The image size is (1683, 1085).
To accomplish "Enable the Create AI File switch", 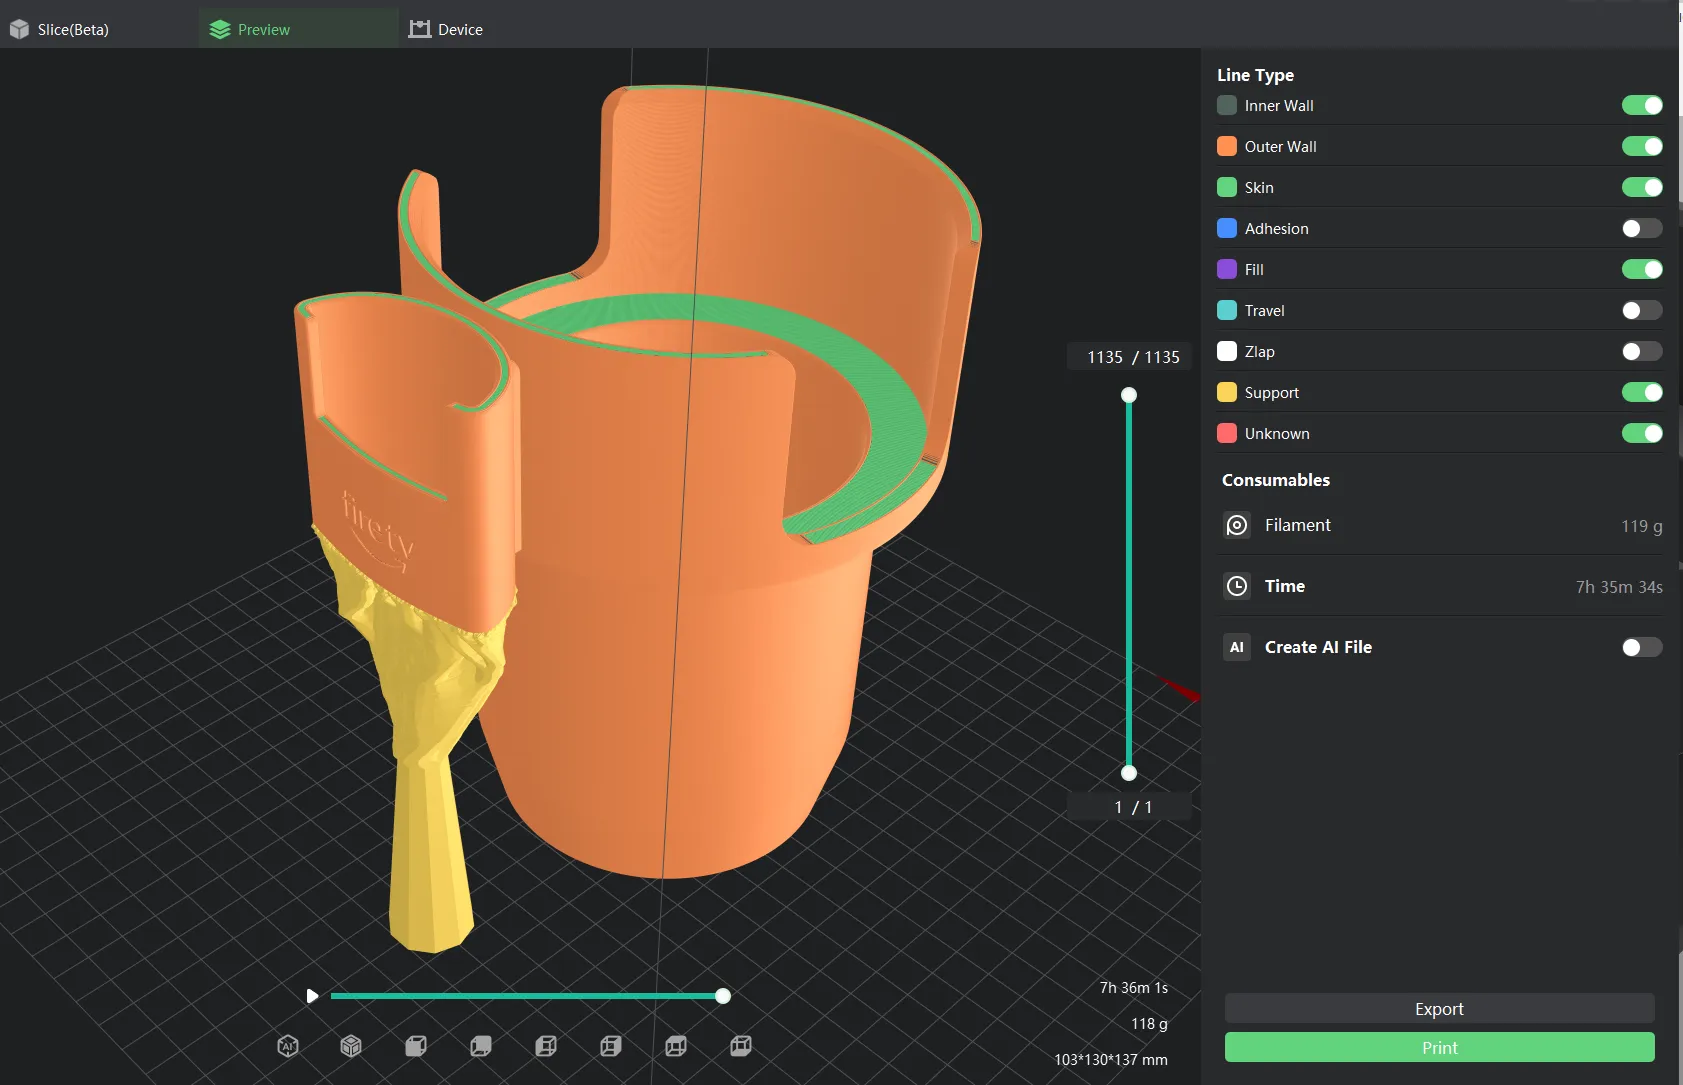I will coord(1641,648).
